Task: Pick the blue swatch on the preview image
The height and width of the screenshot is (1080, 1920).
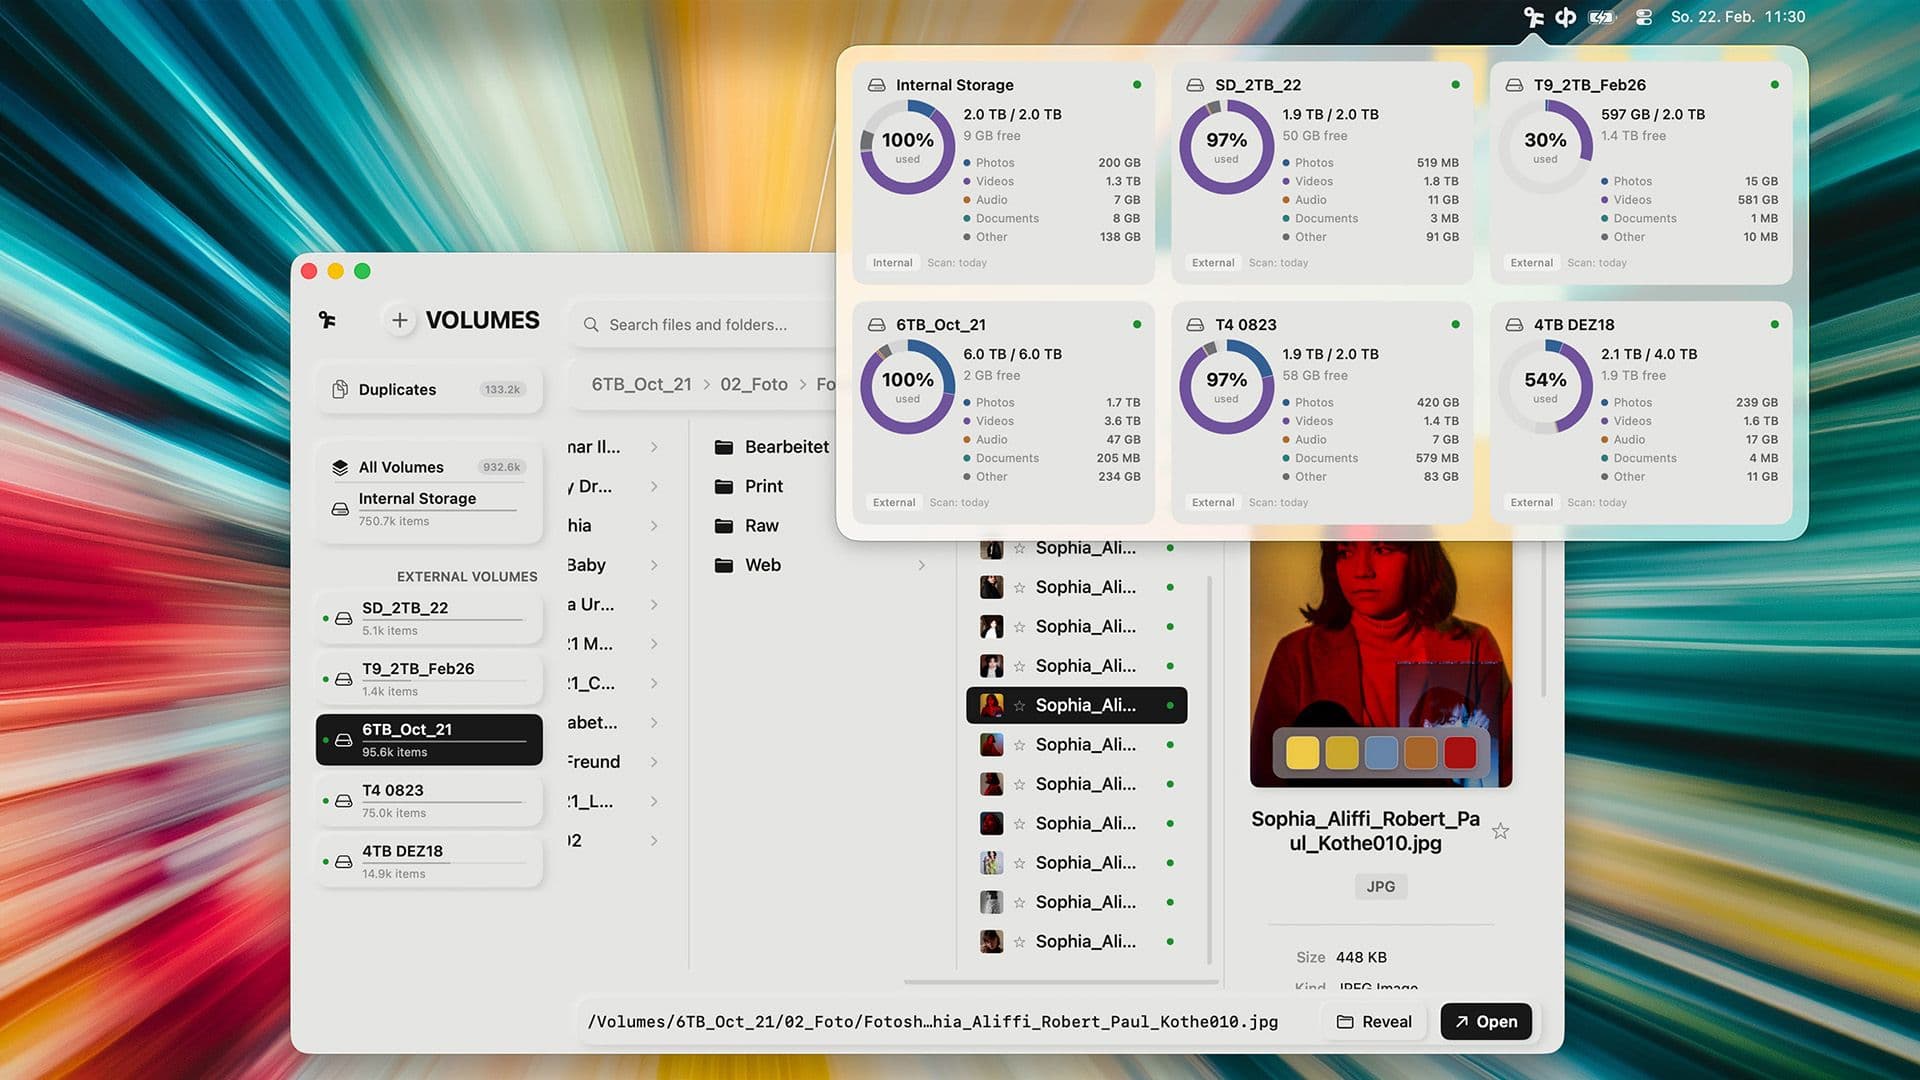Action: [x=1381, y=753]
